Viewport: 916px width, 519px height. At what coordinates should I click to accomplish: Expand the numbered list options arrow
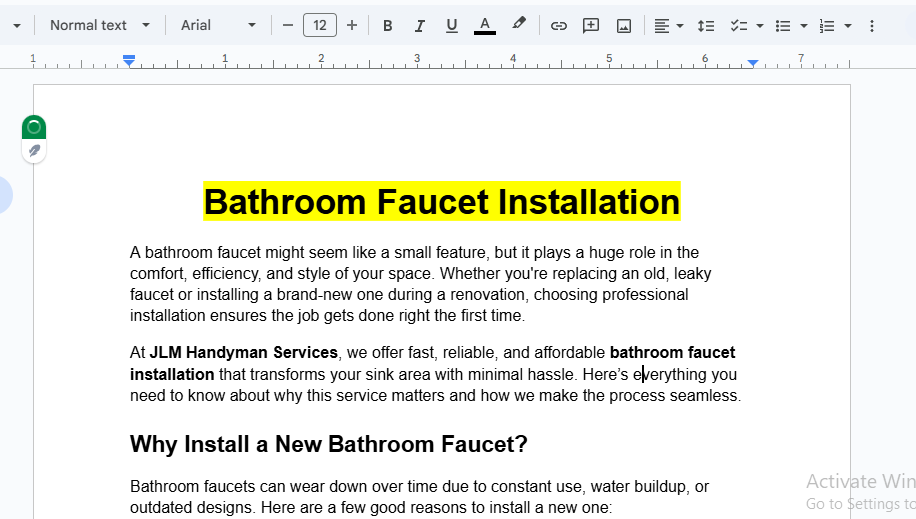pos(848,26)
